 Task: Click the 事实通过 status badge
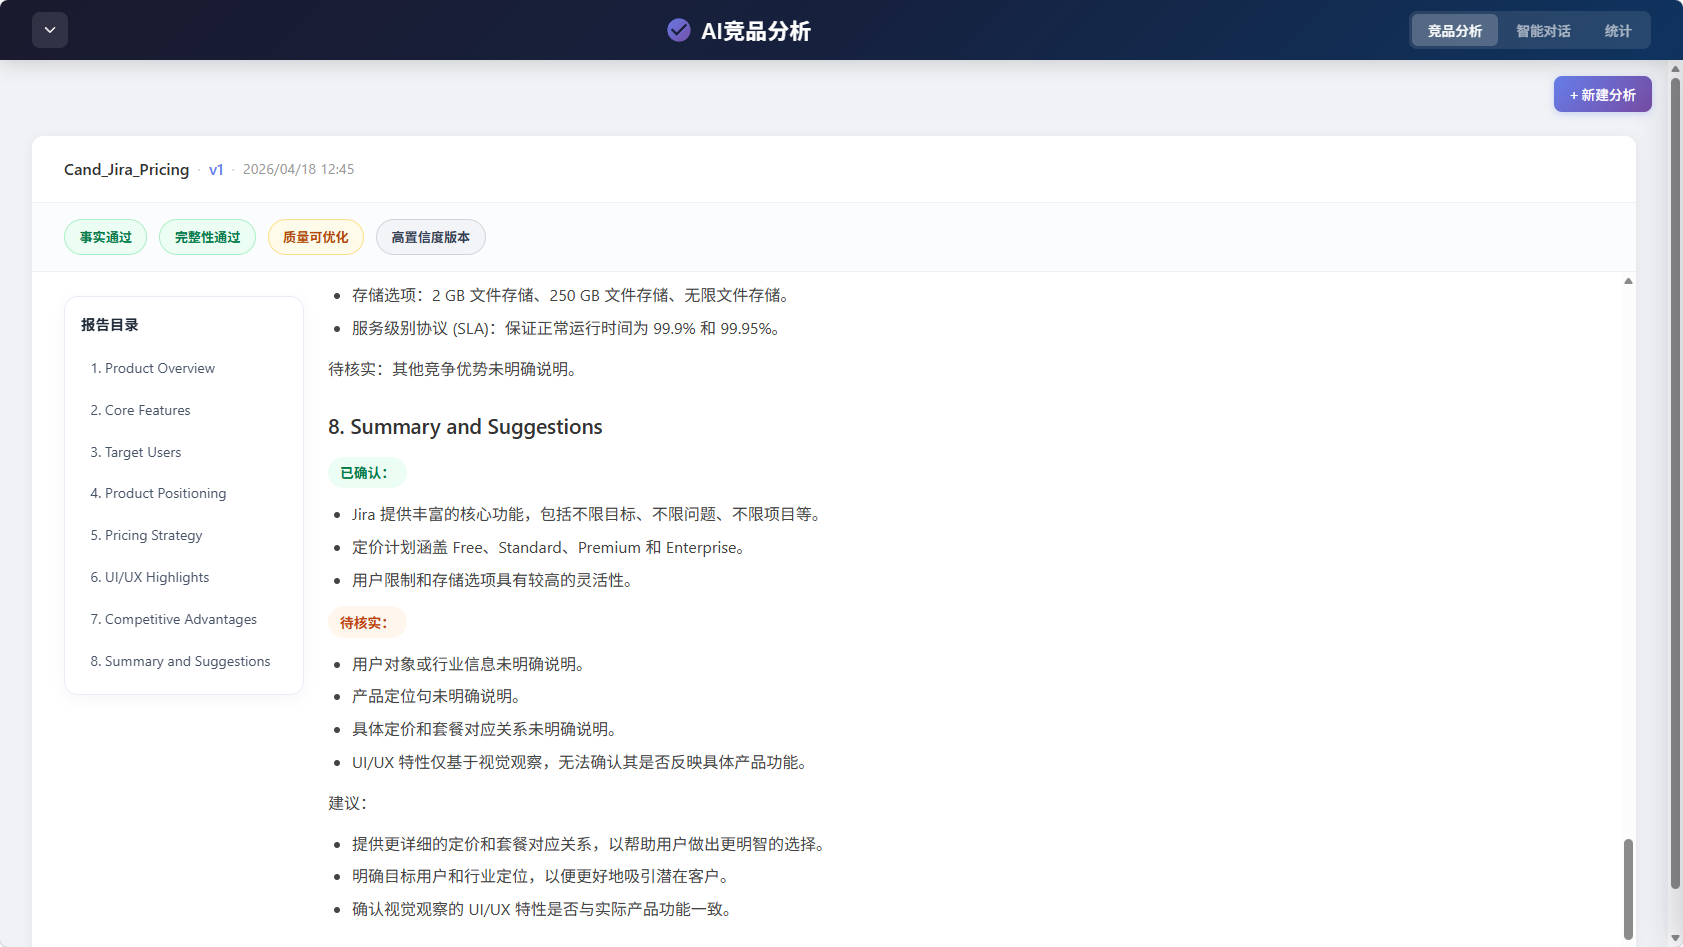(x=106, y=237)
